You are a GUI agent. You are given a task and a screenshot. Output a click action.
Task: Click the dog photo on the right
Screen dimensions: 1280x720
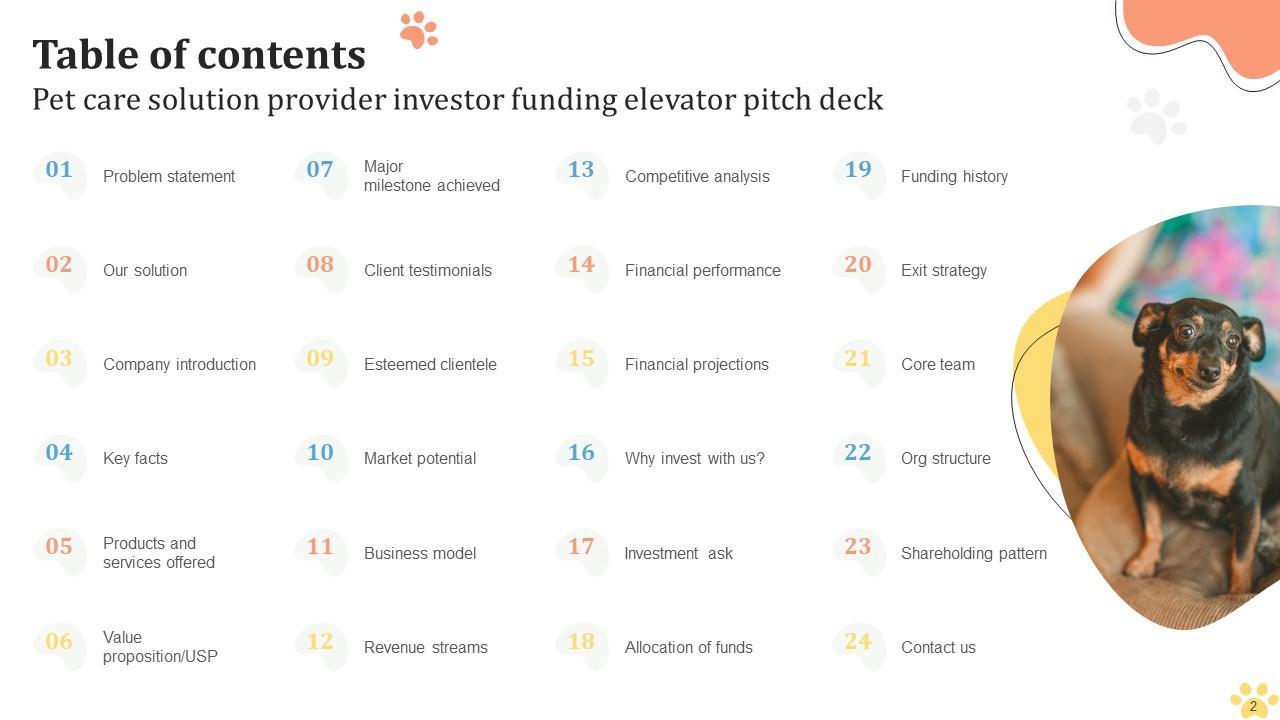(1180, 420)
